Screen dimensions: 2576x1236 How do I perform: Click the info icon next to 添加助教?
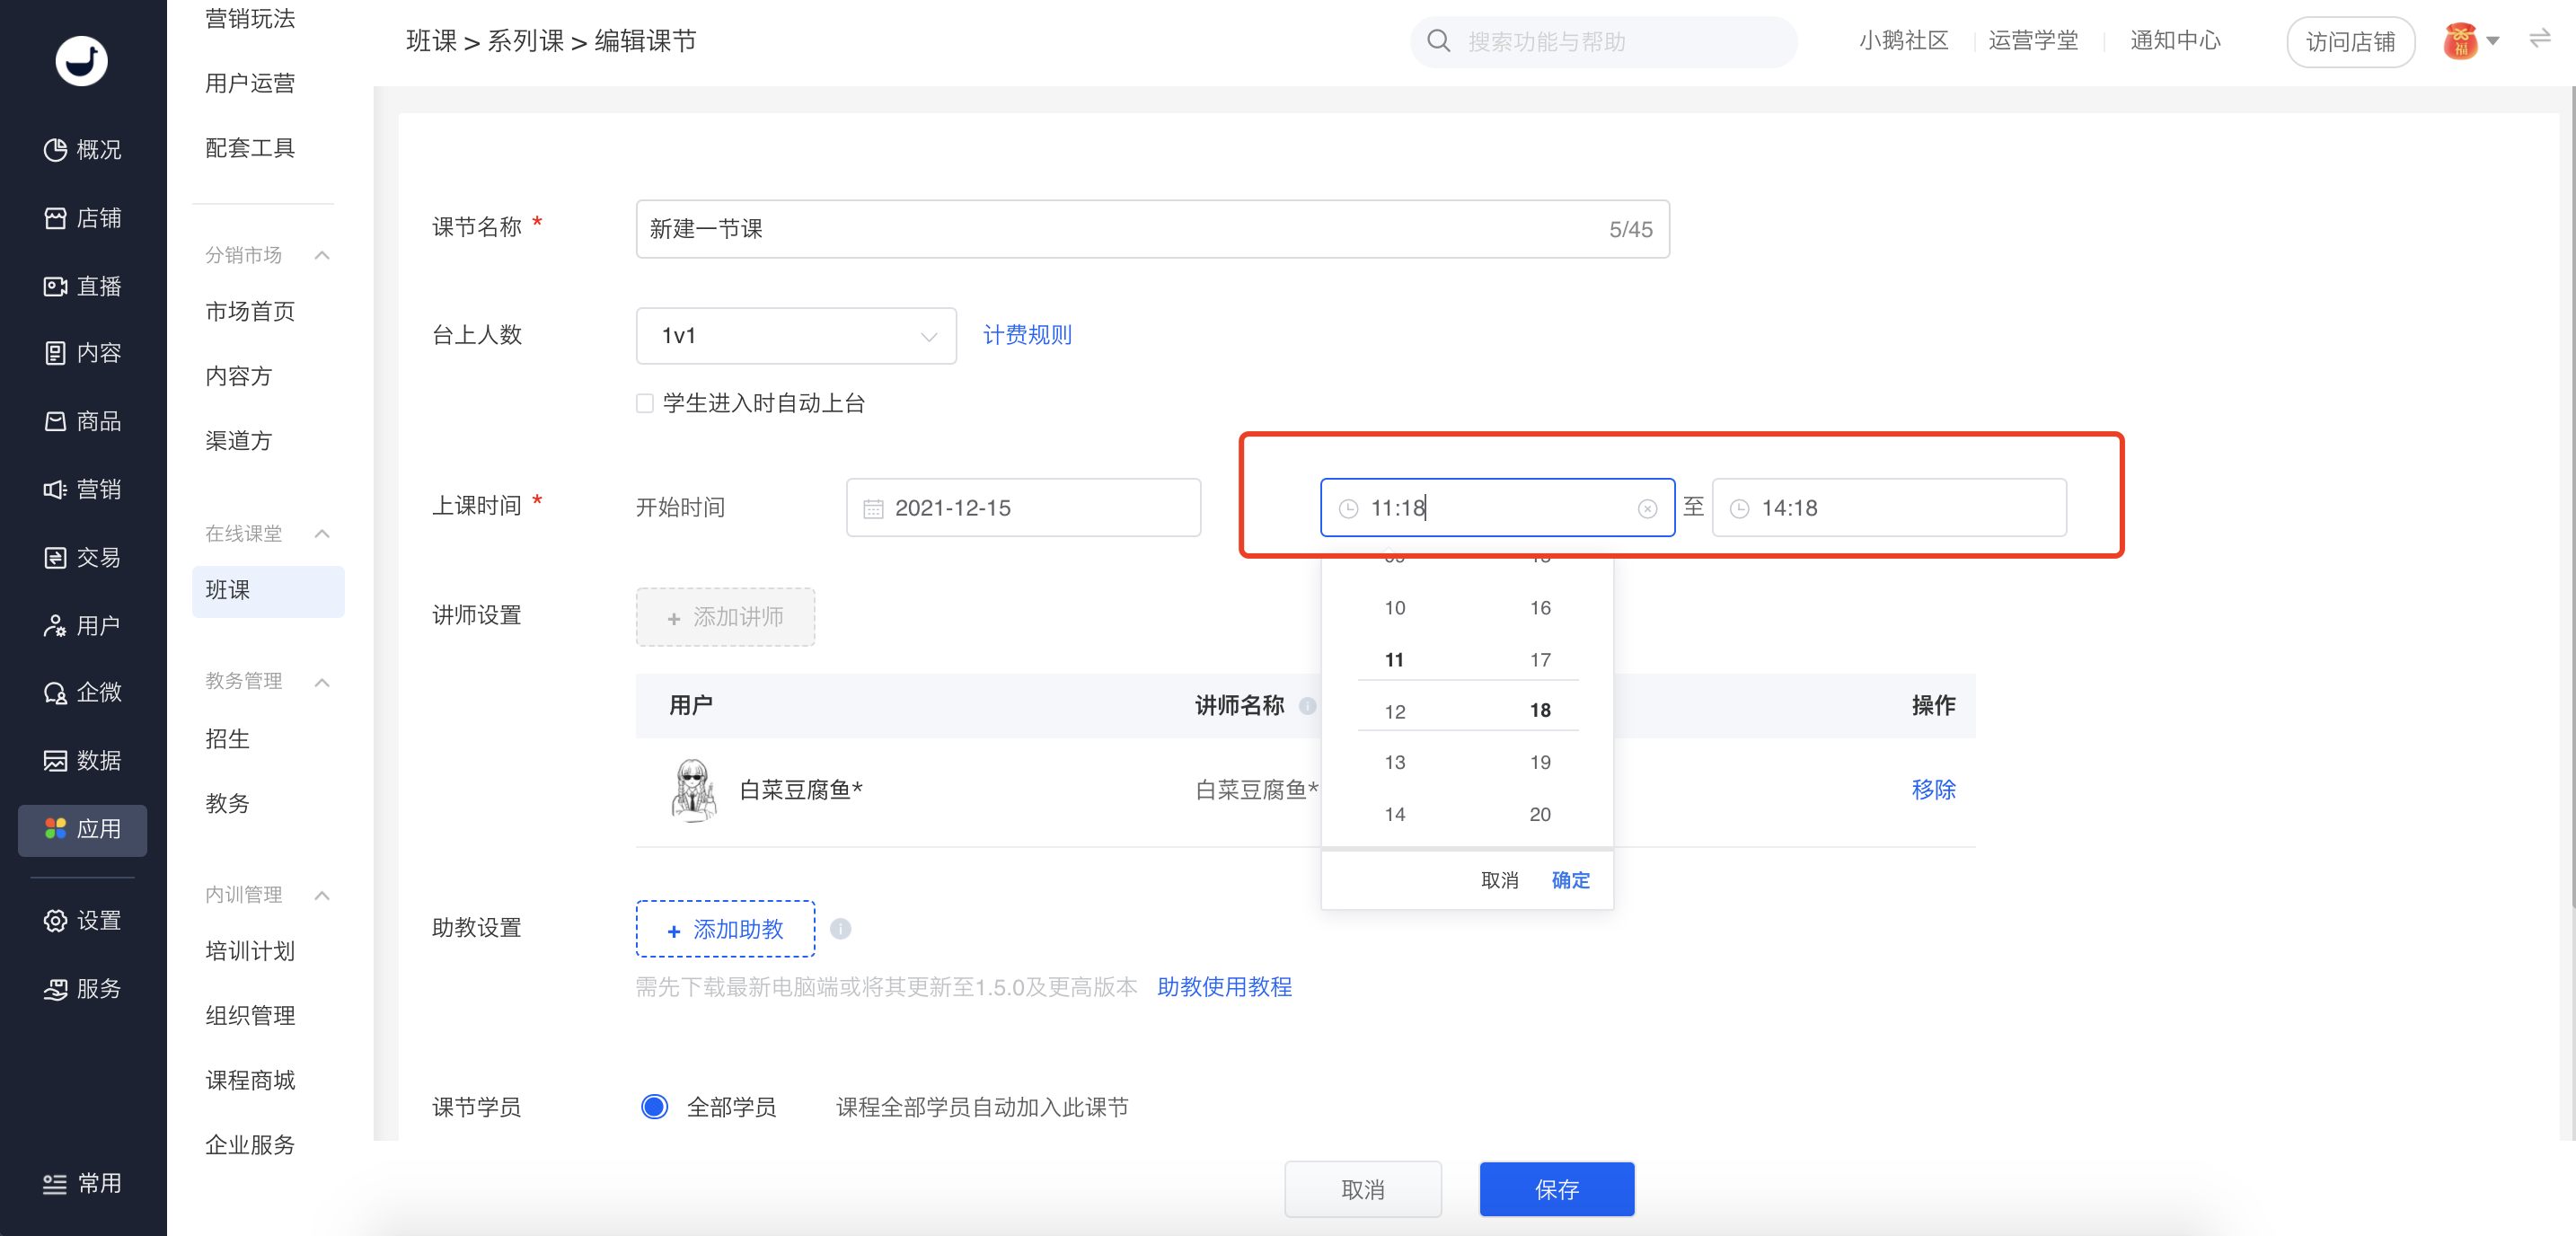840,929
